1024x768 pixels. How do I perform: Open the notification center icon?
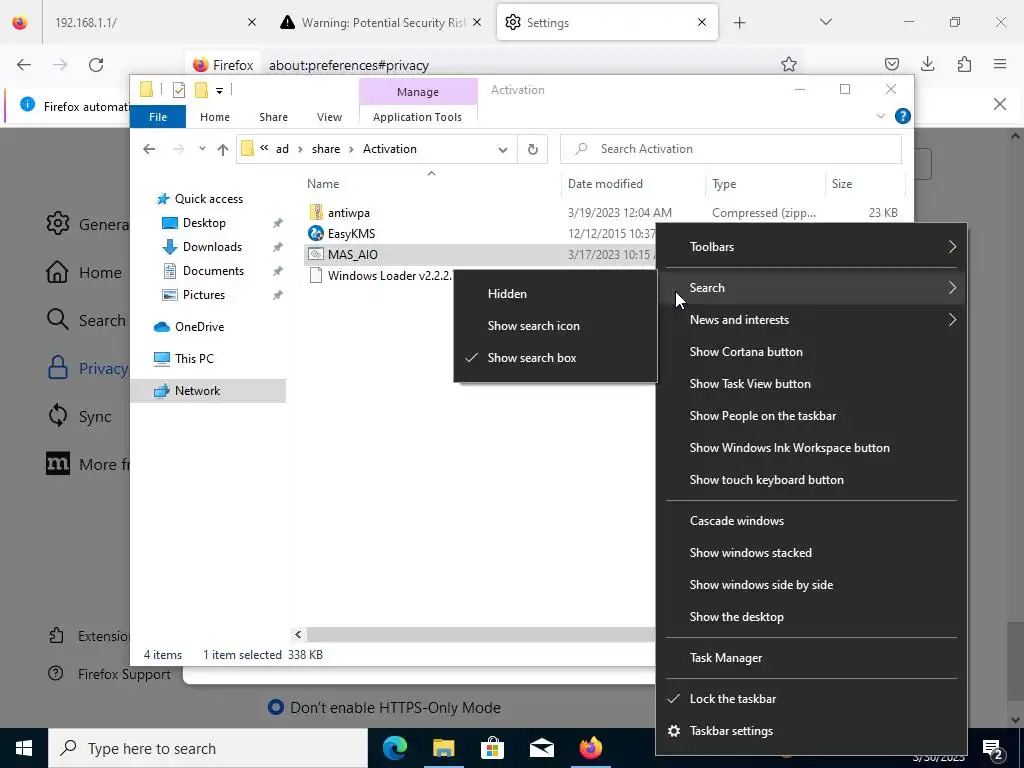coord(992,748)
